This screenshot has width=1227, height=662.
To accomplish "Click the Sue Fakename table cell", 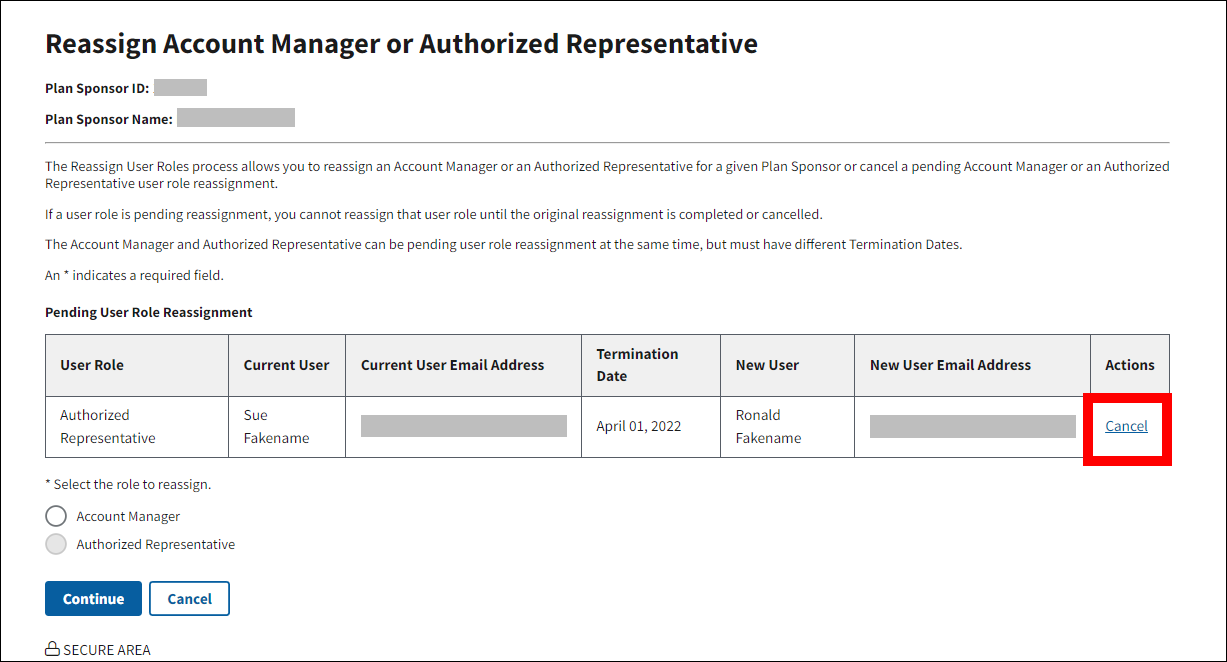I will pos(277,427).
